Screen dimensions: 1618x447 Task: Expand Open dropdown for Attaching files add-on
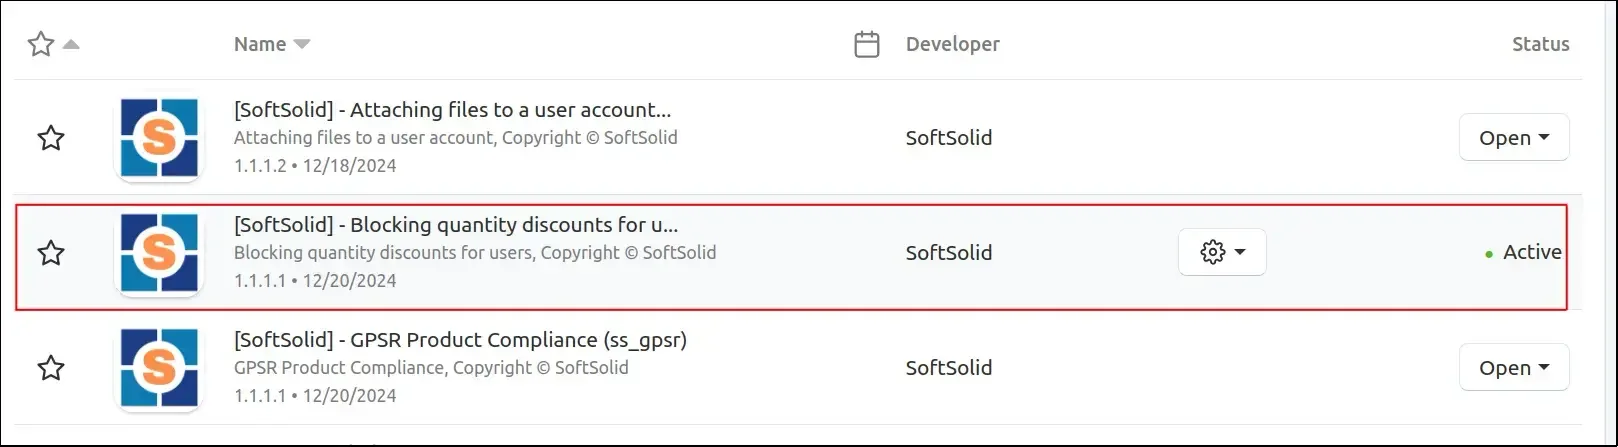[x=1513, y=138]
